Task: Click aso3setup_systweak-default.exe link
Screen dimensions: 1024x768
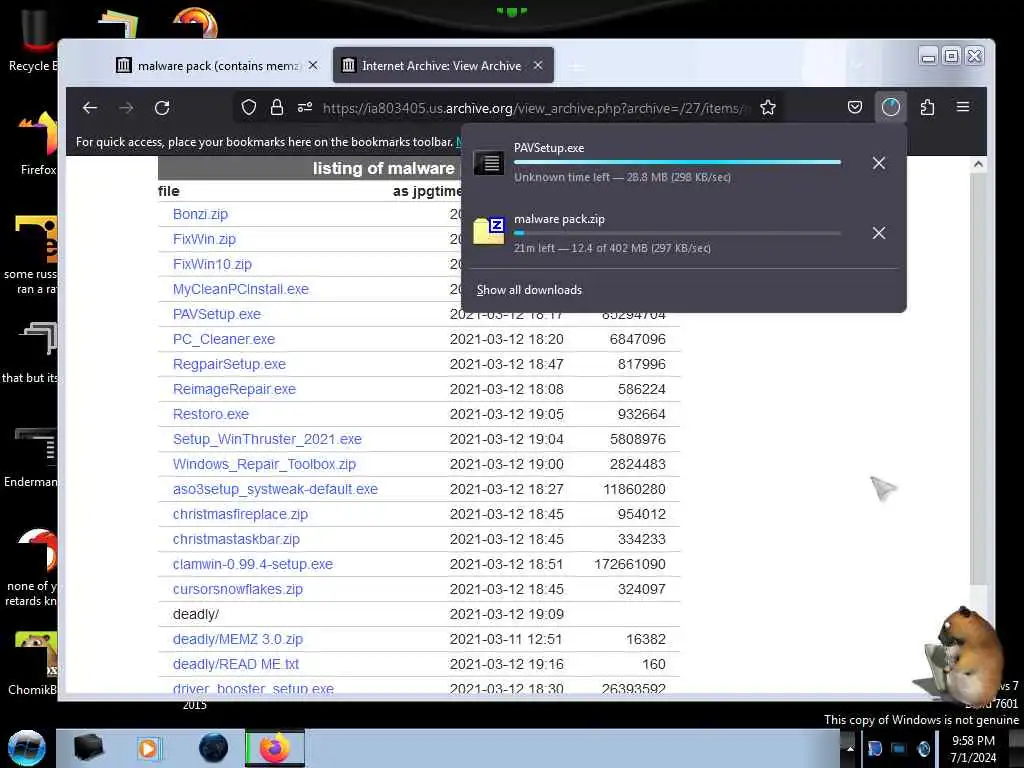Action: click(275, 489)
